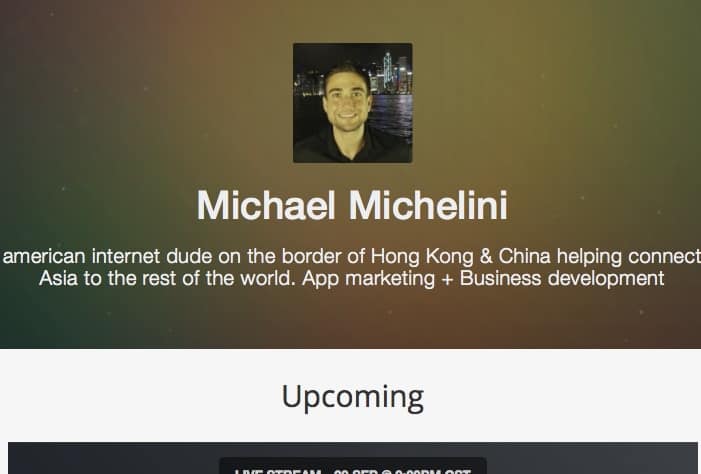Click the word 'China' in the bio

[x=524, y=256]
